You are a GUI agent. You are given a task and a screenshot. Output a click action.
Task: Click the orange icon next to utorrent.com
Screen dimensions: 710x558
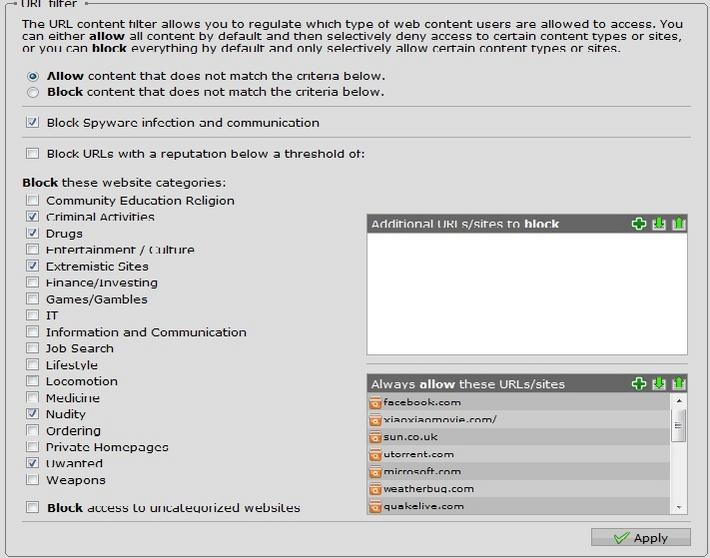[x=376, y=454]
